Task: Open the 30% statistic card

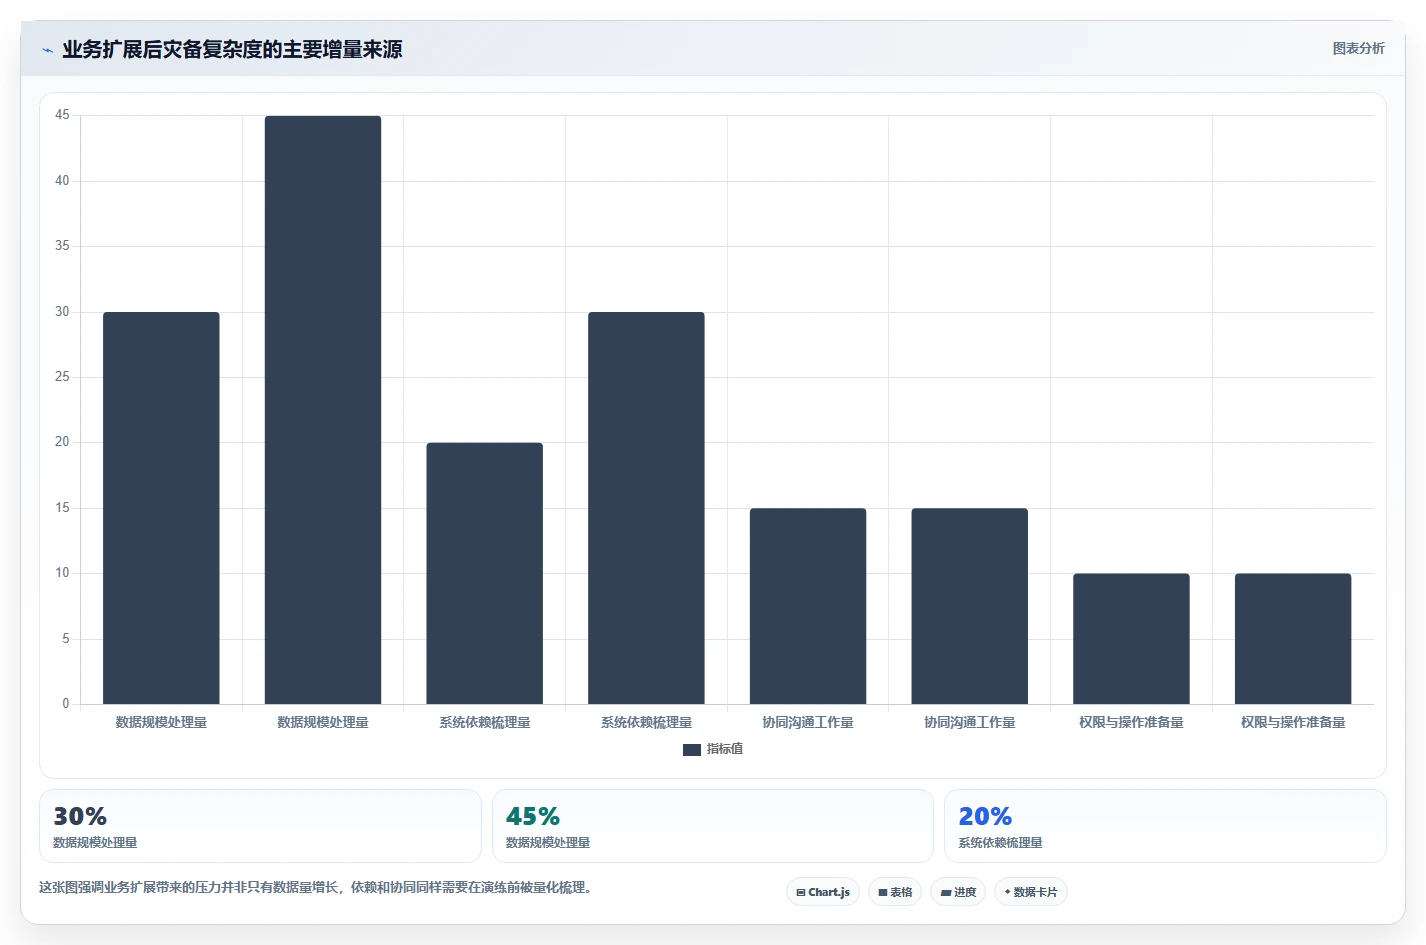Action: tap(260, 826)
